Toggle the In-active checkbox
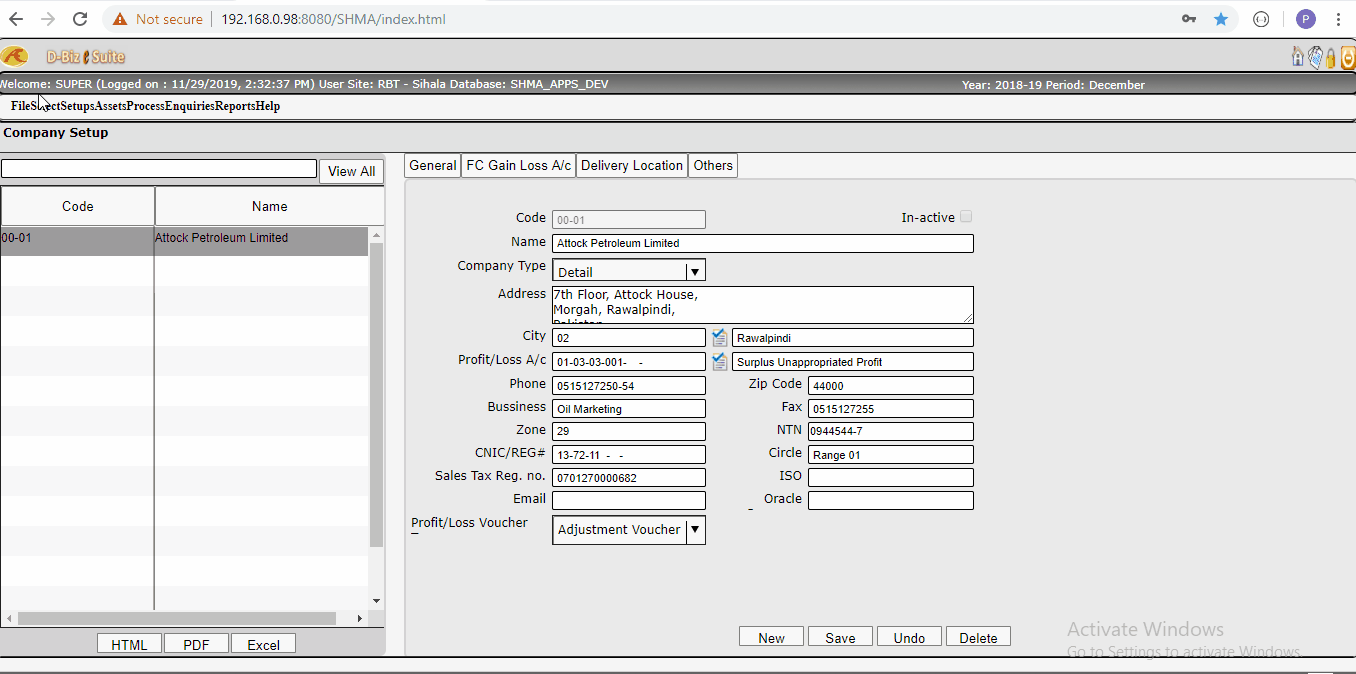 (x=966, y=216)
